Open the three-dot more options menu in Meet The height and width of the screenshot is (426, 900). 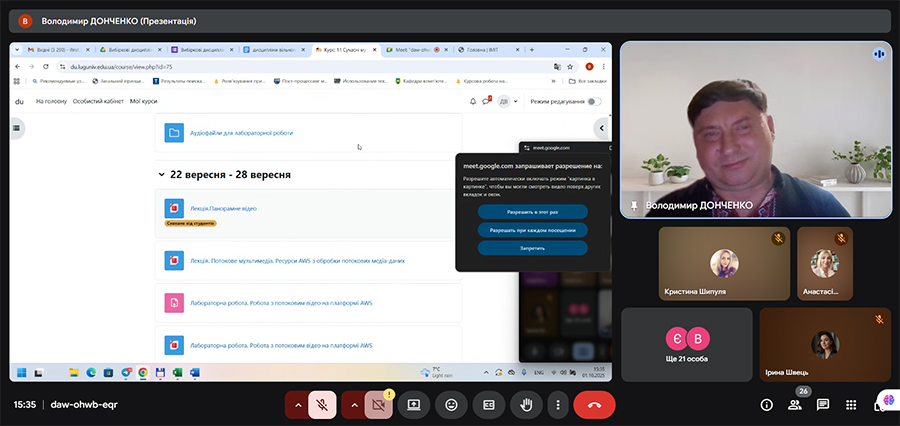coord(557,405)
